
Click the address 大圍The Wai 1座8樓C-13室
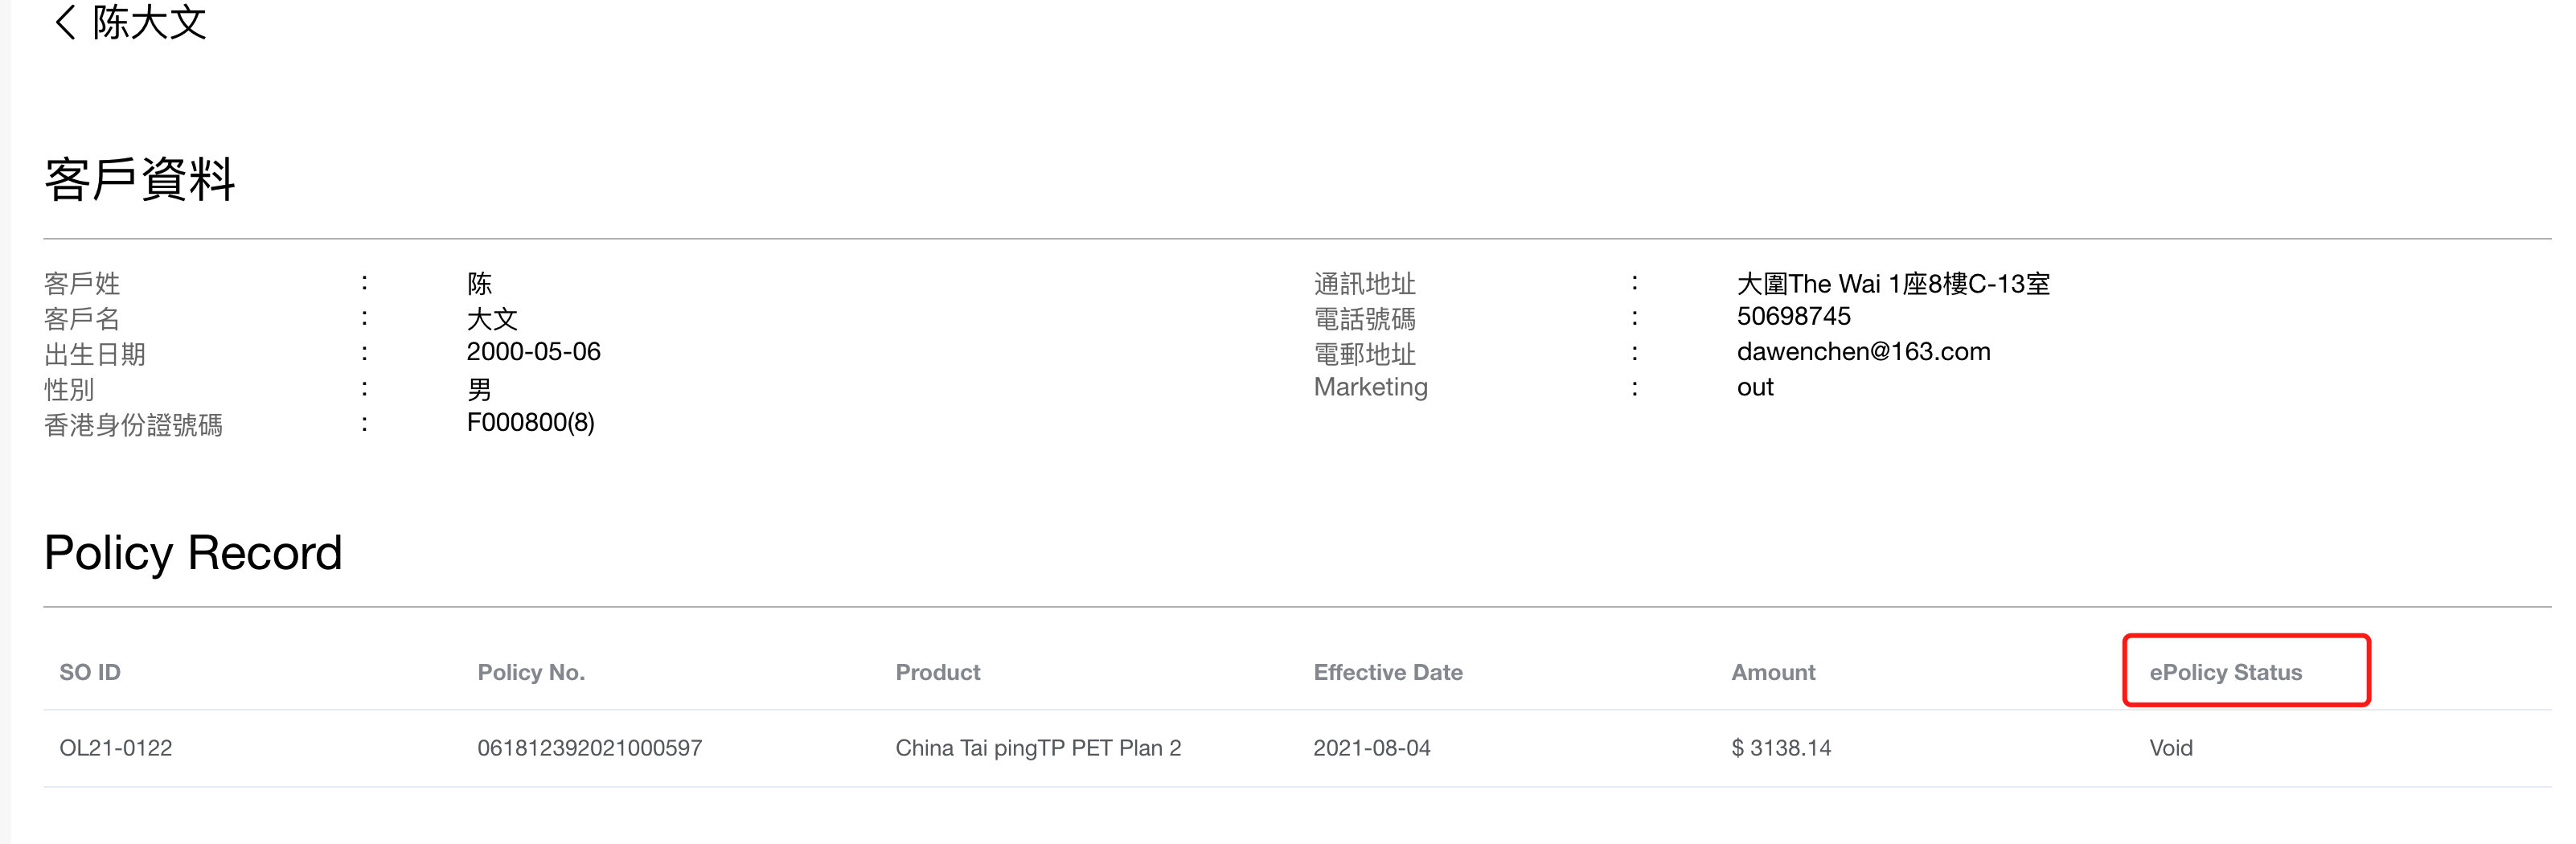(x=1893, y=284)
